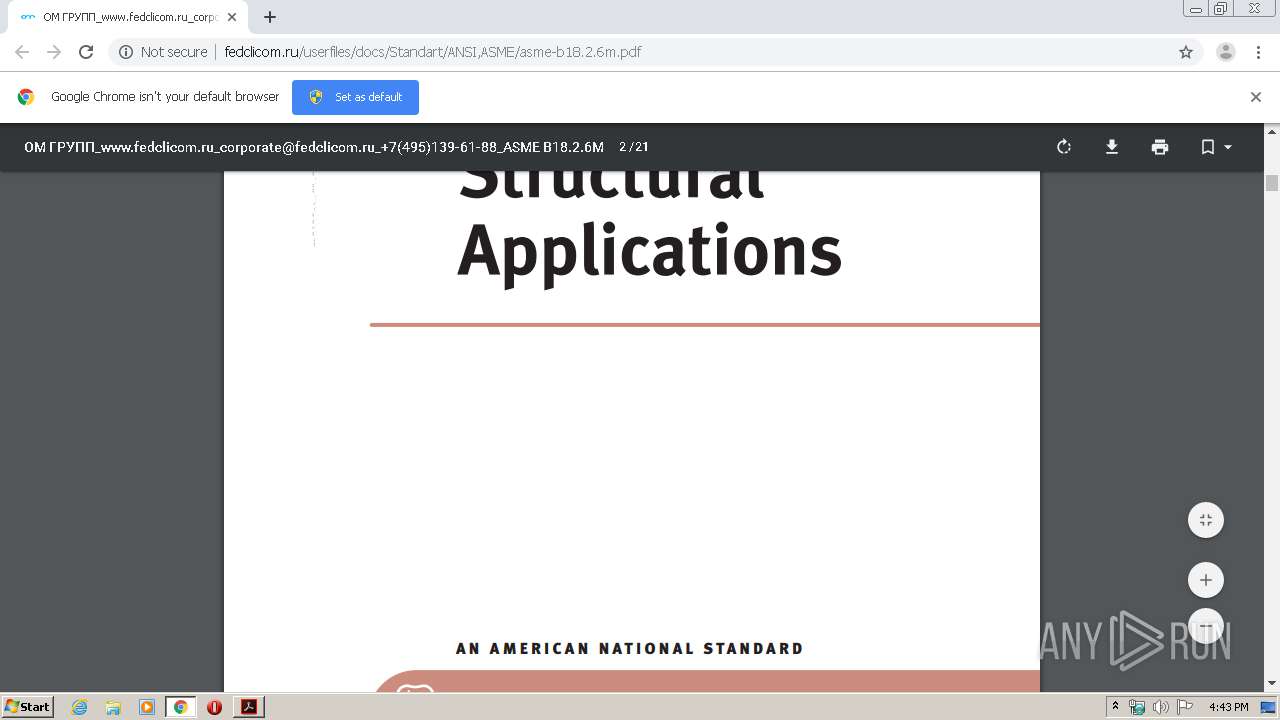Viewport: 1280px width, 720px height.
Task: Open the Chrome profile avatar
Action: tap(1226, 52)
